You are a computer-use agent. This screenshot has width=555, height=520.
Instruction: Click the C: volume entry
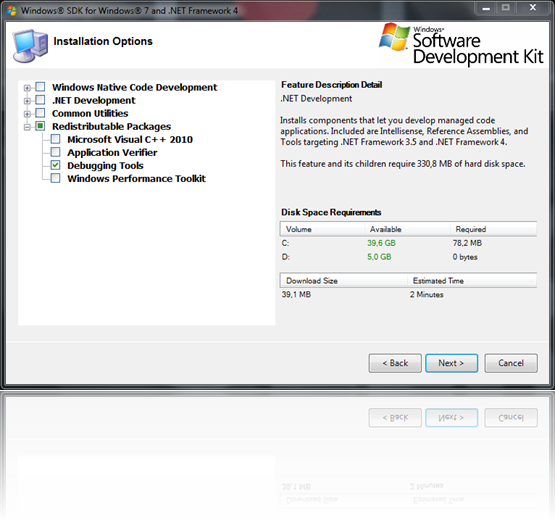point(285,243)
